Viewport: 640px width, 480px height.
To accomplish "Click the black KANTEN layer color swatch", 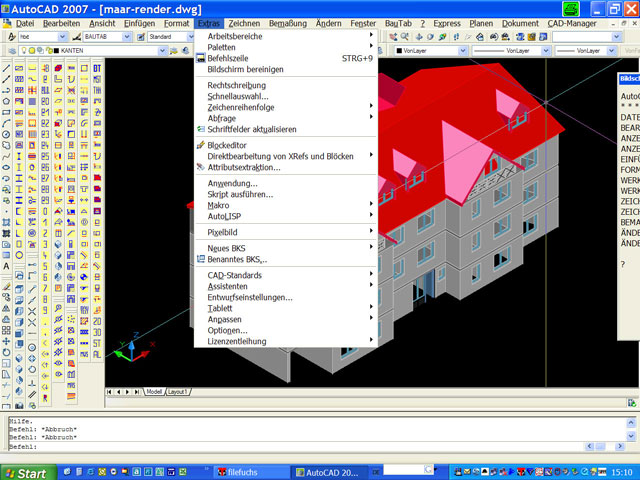I will pyautogui.click(x=56, y=51).
